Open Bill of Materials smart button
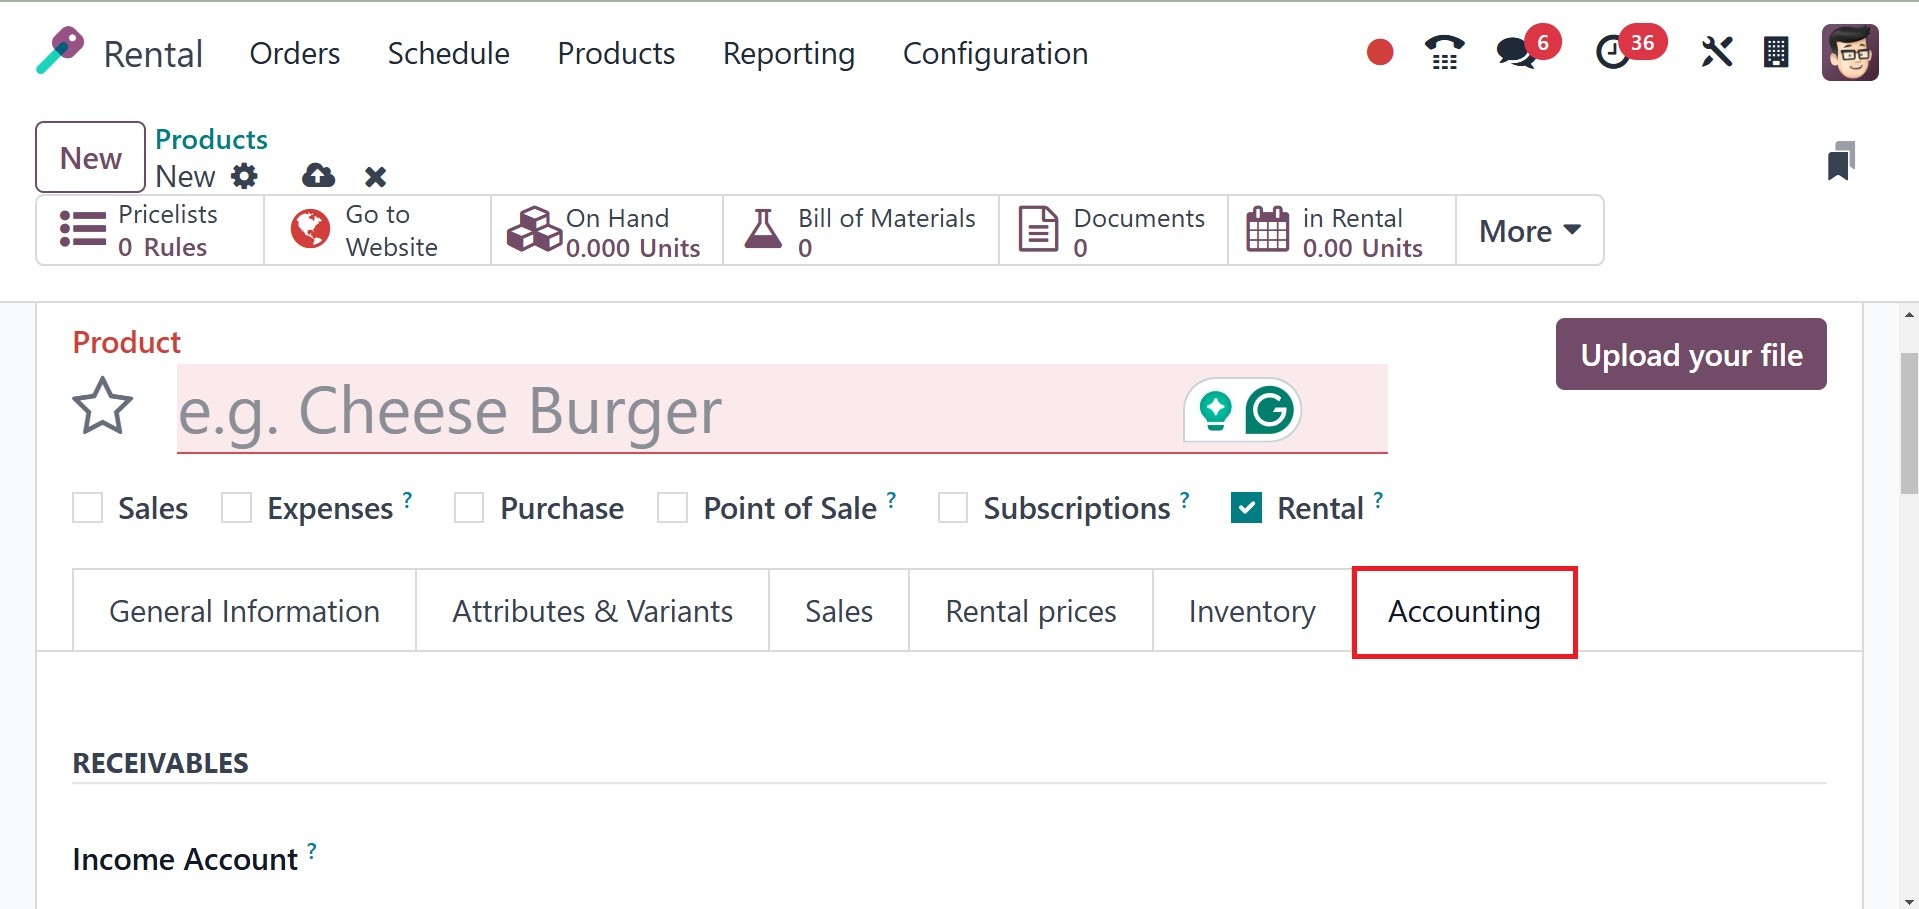Viewport: 1919px width, 909px height. (861, 231)
